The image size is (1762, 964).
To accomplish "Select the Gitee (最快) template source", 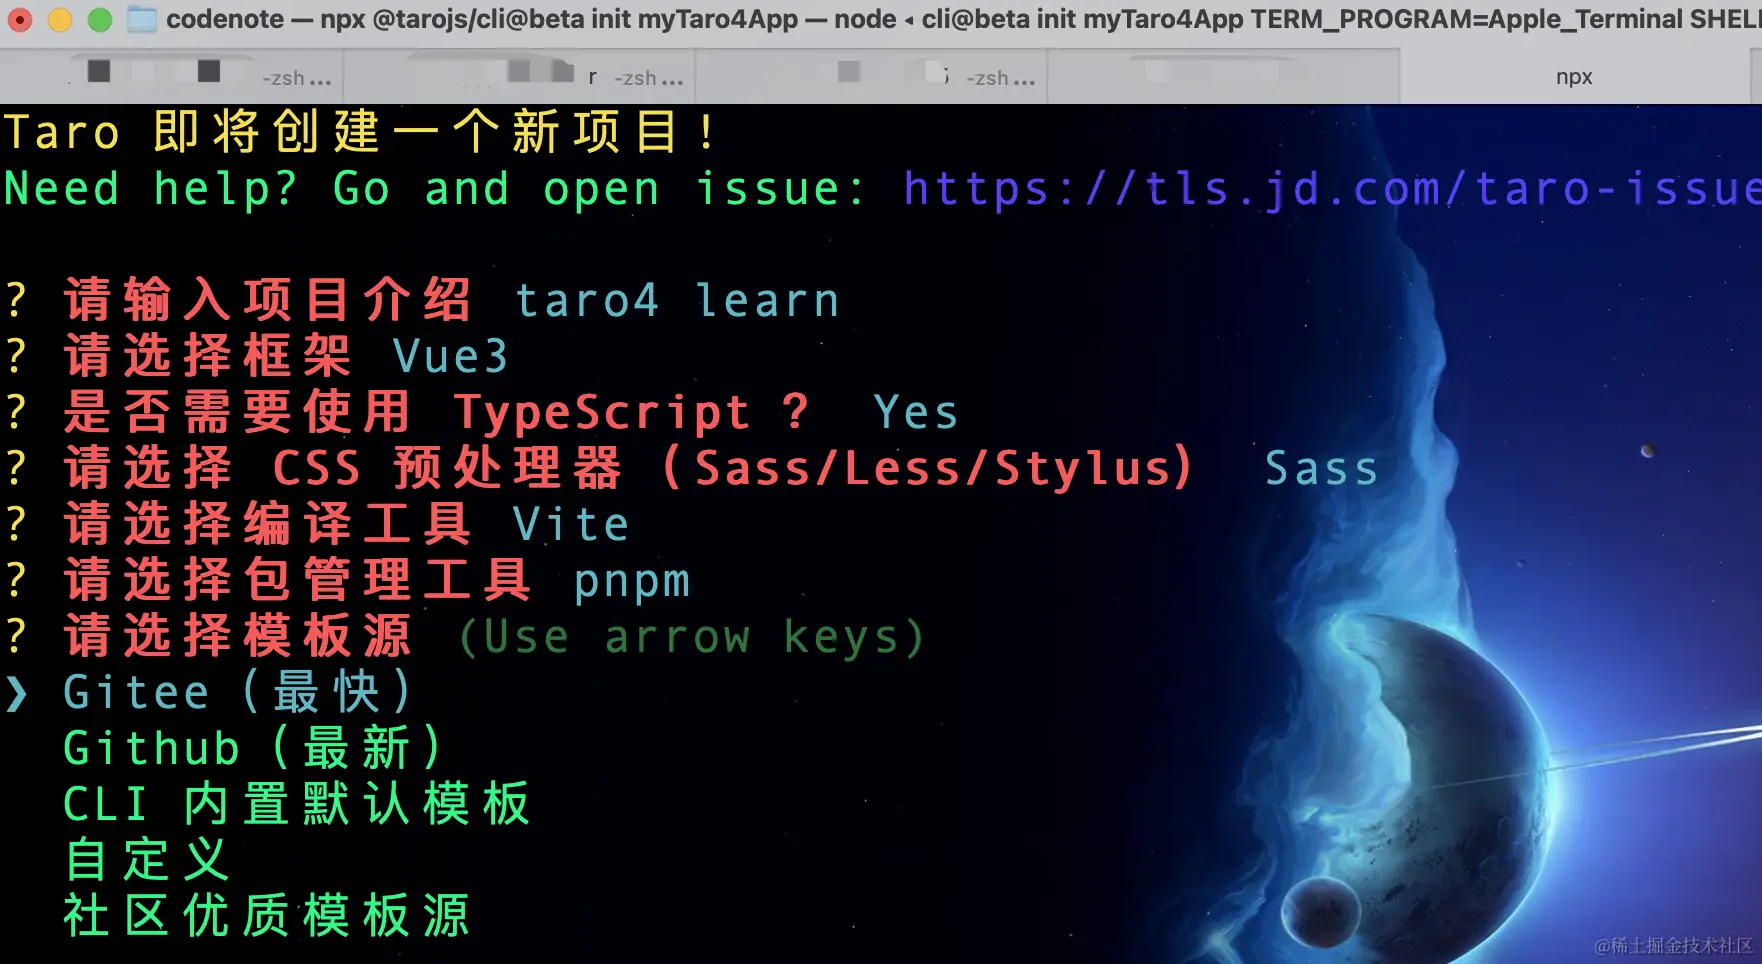I will point(237,692).
